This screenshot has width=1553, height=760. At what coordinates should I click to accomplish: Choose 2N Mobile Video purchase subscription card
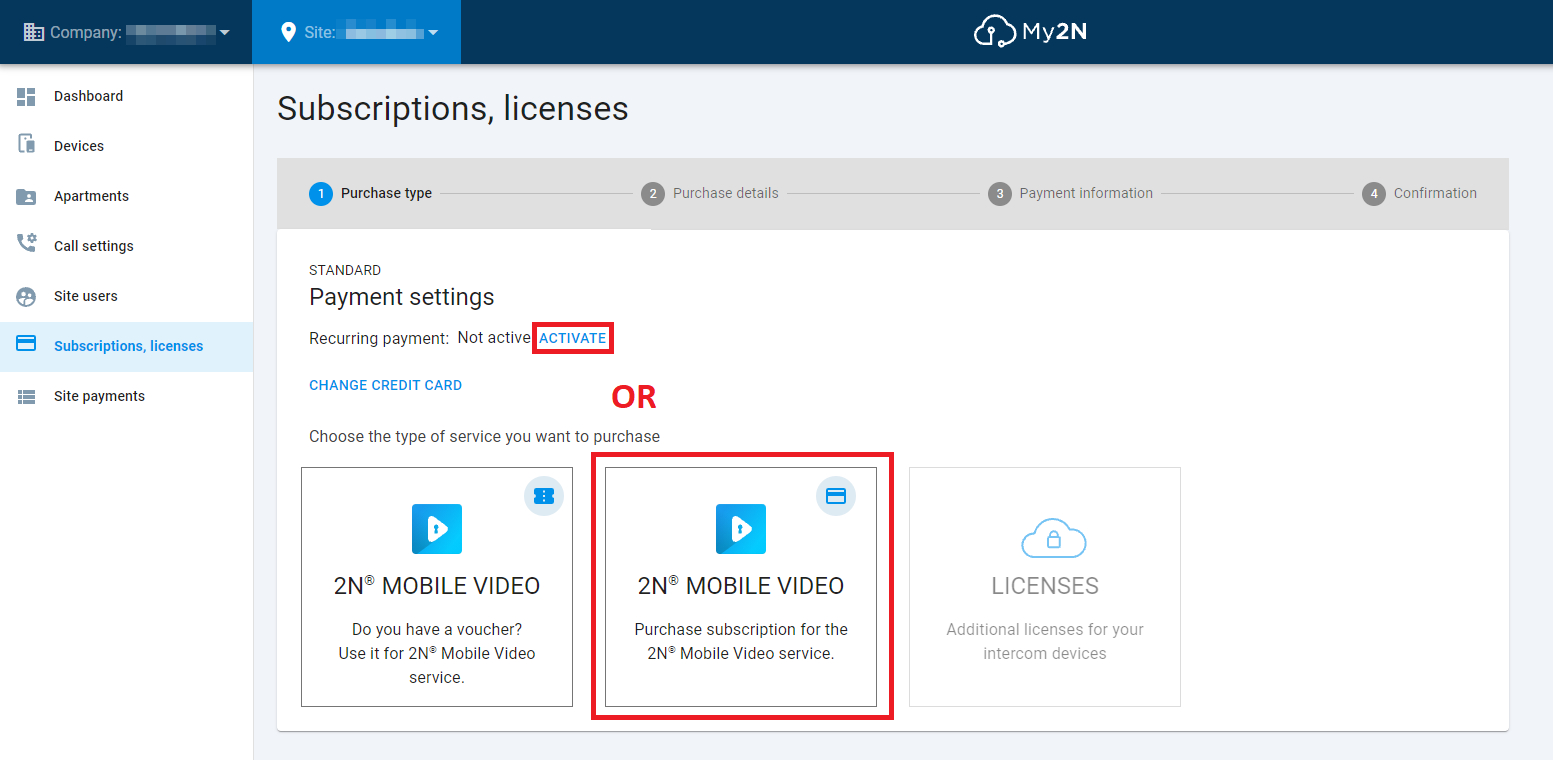[x=741, y=587]
